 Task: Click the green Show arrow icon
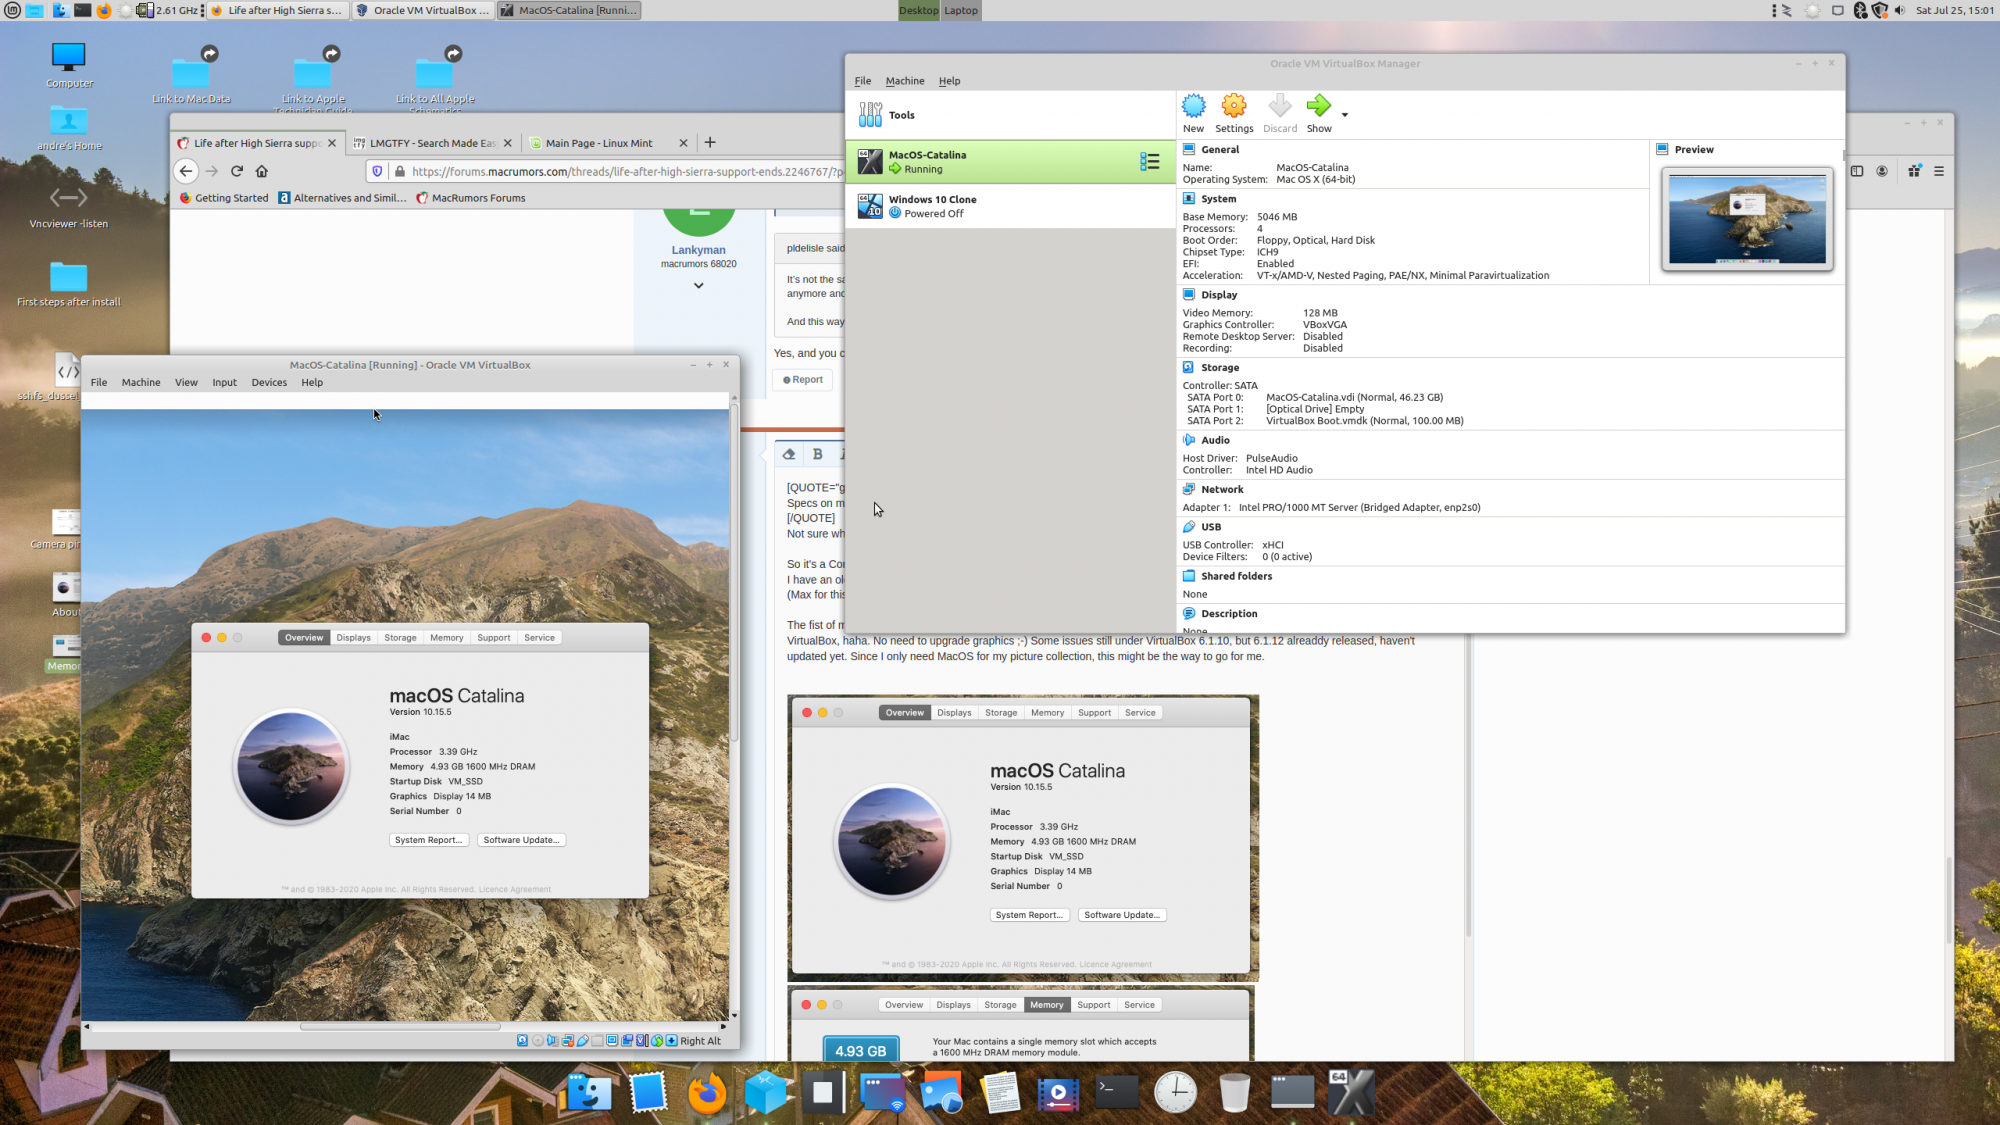(1318, 106)
